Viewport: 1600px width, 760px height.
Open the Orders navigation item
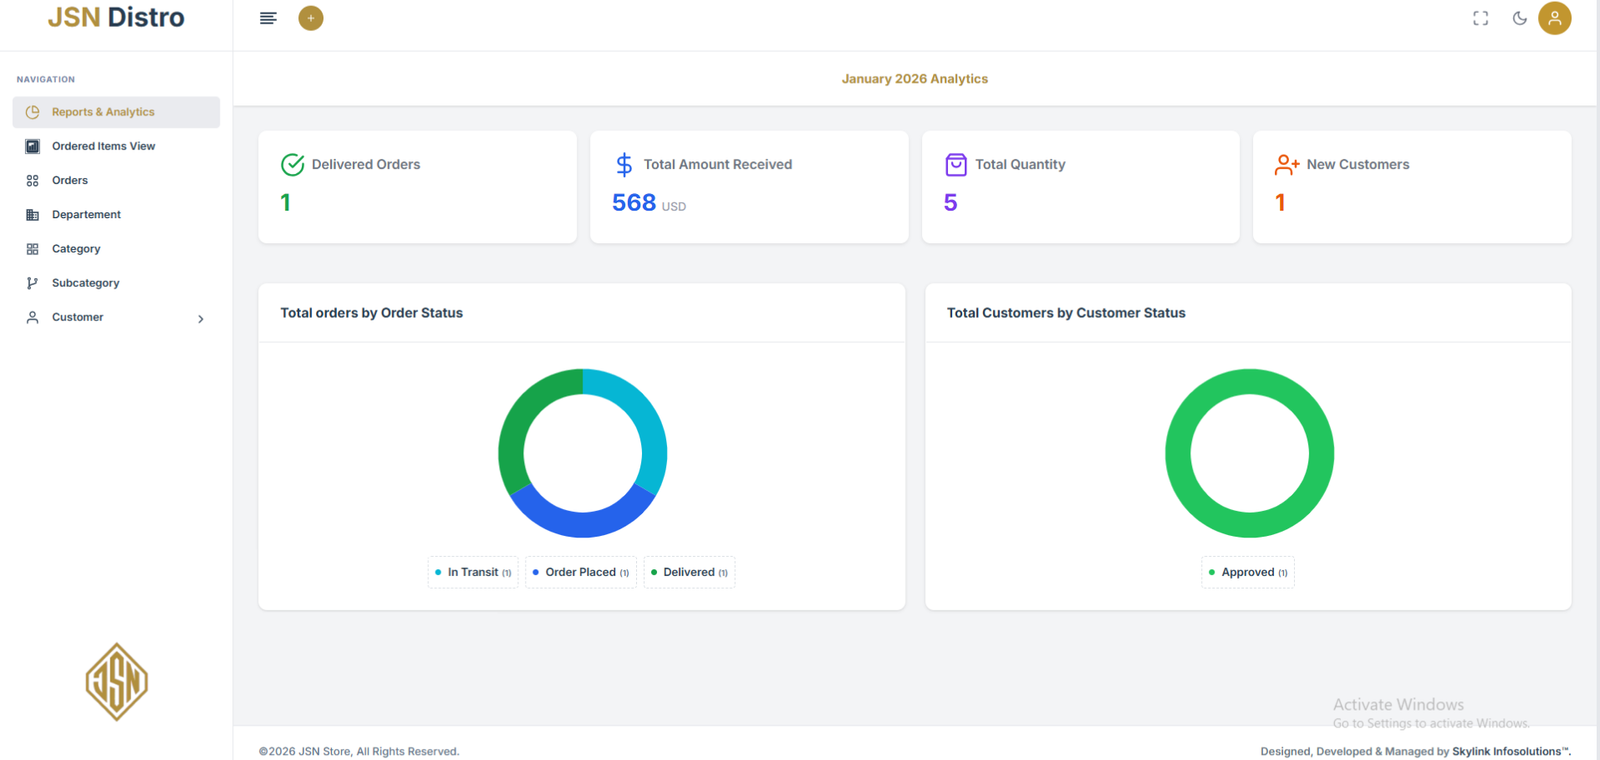coord(70,180)
